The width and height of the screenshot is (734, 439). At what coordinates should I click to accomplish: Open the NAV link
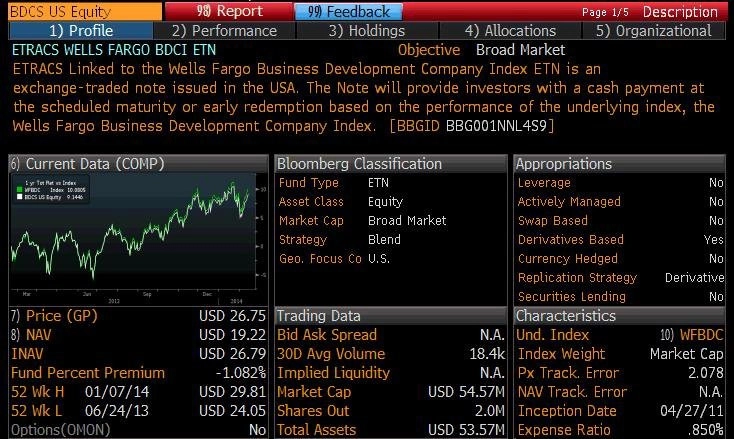[x=31, y=335]
